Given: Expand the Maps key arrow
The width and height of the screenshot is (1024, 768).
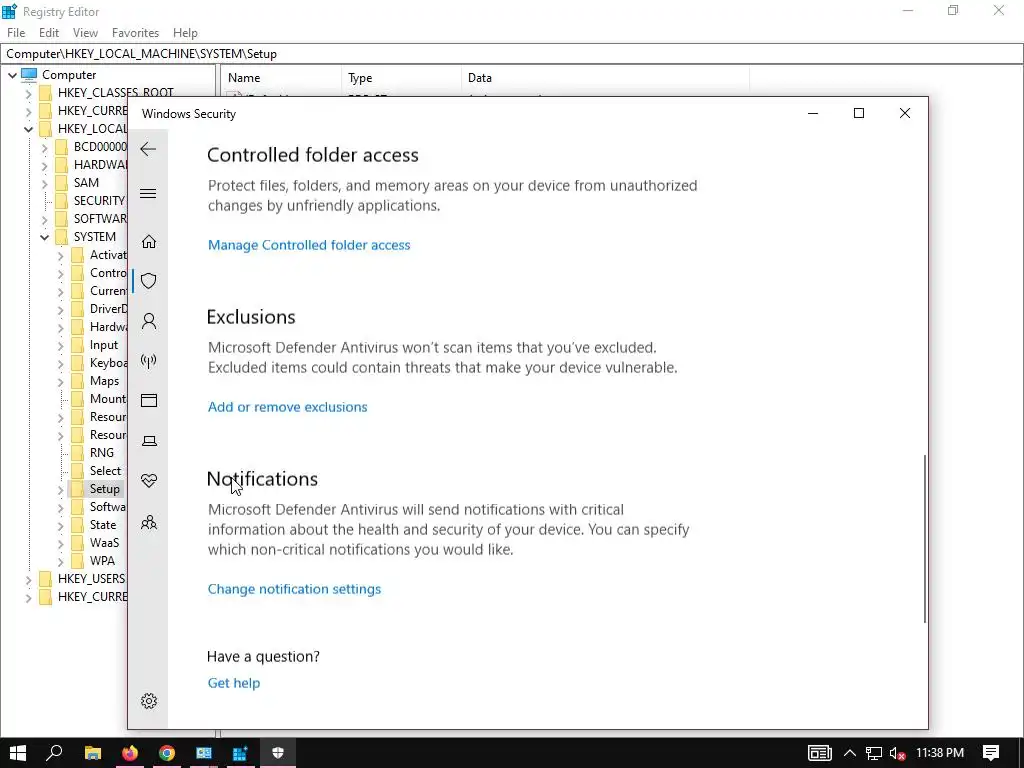Looking at the screenshot, I should 61,381.
